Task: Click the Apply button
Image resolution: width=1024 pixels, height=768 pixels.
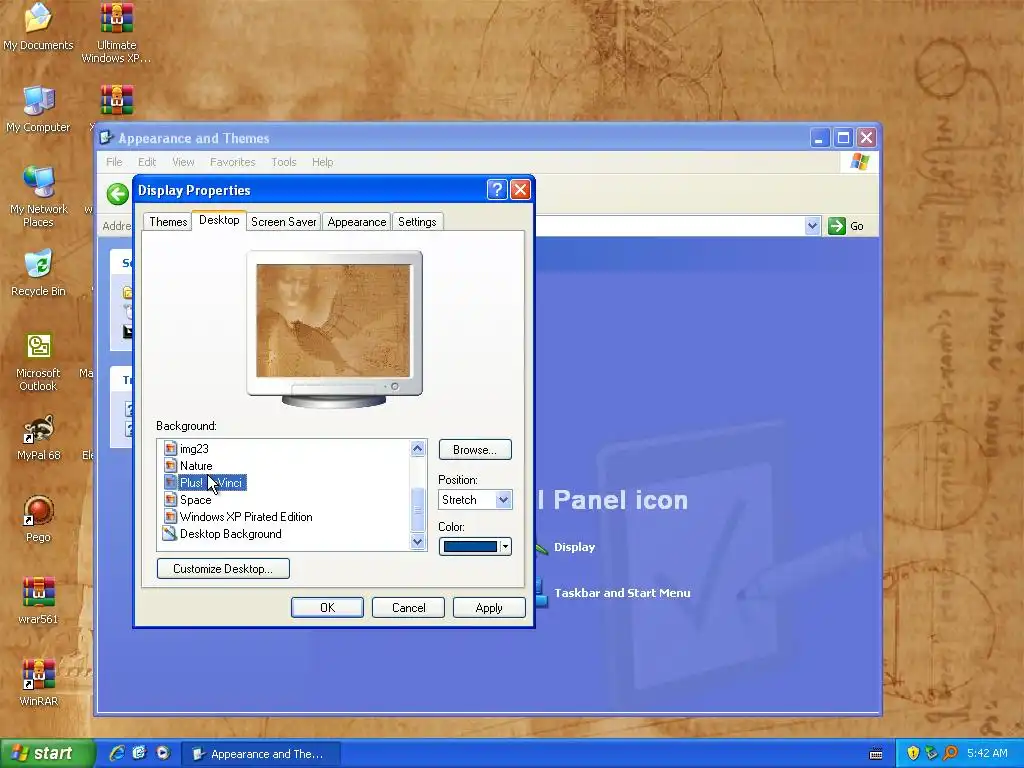Action: pyautogui.click(x=489, y=608)
